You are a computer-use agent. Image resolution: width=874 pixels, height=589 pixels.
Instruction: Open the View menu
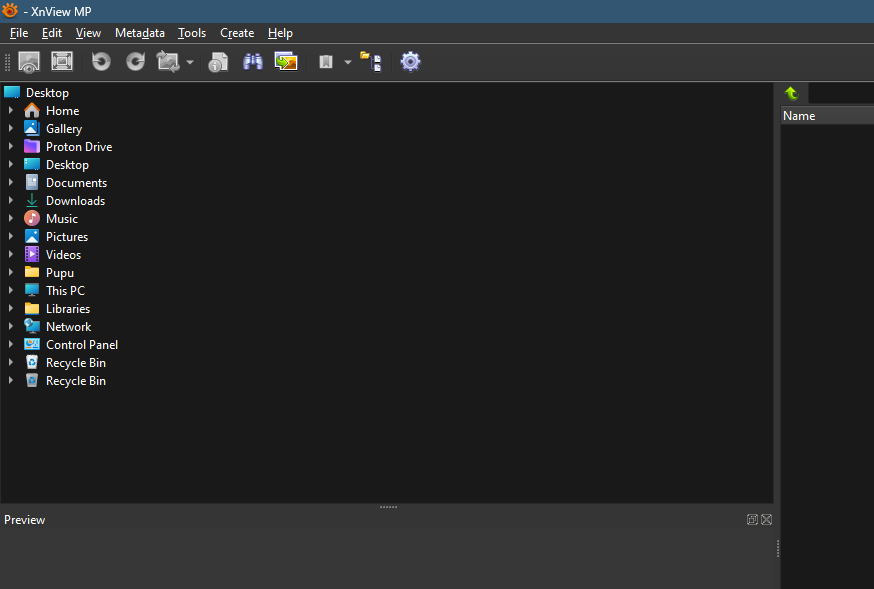pyautogui.click(x=88, y=33)
